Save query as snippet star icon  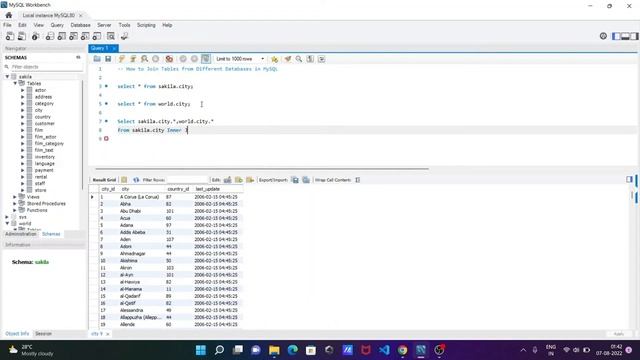pyautogui.click(x=274, y=59)
